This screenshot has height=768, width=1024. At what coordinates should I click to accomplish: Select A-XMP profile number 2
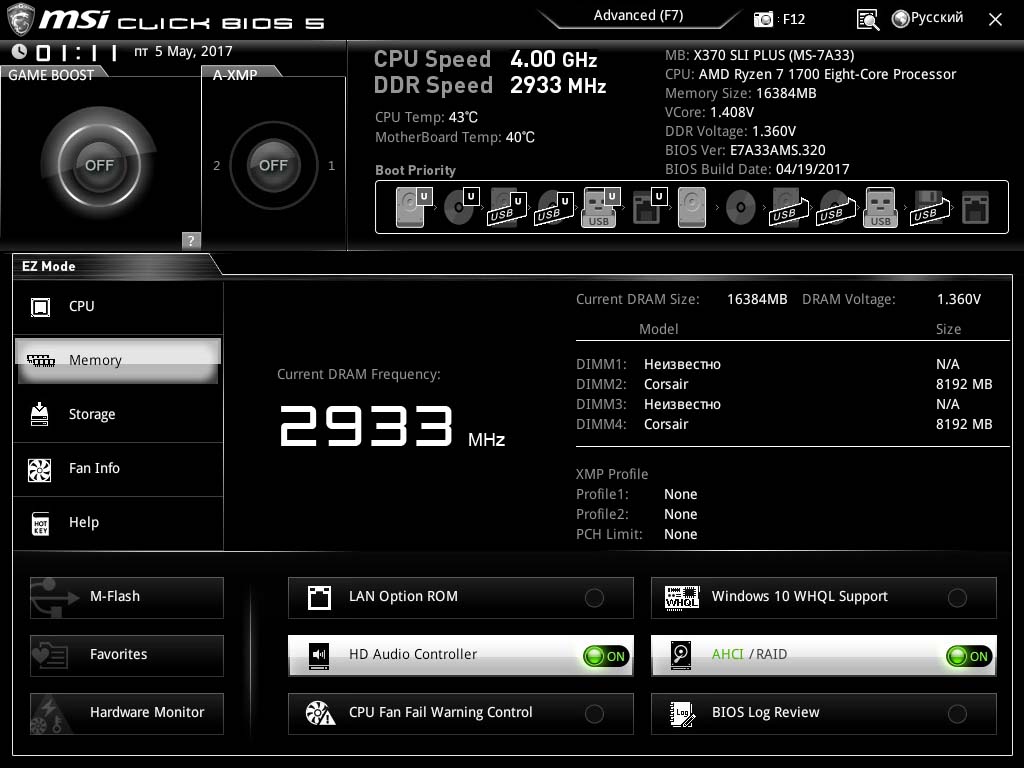point(217,166)
